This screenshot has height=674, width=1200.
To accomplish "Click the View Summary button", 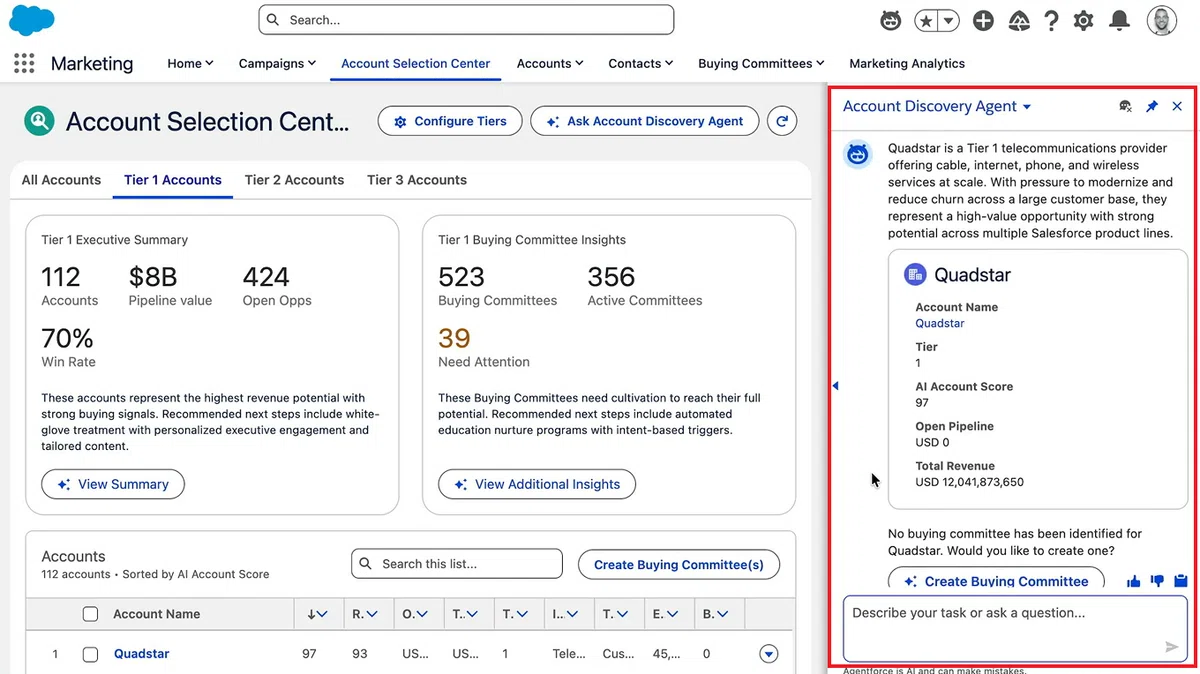I will click(x=113, y=484).
